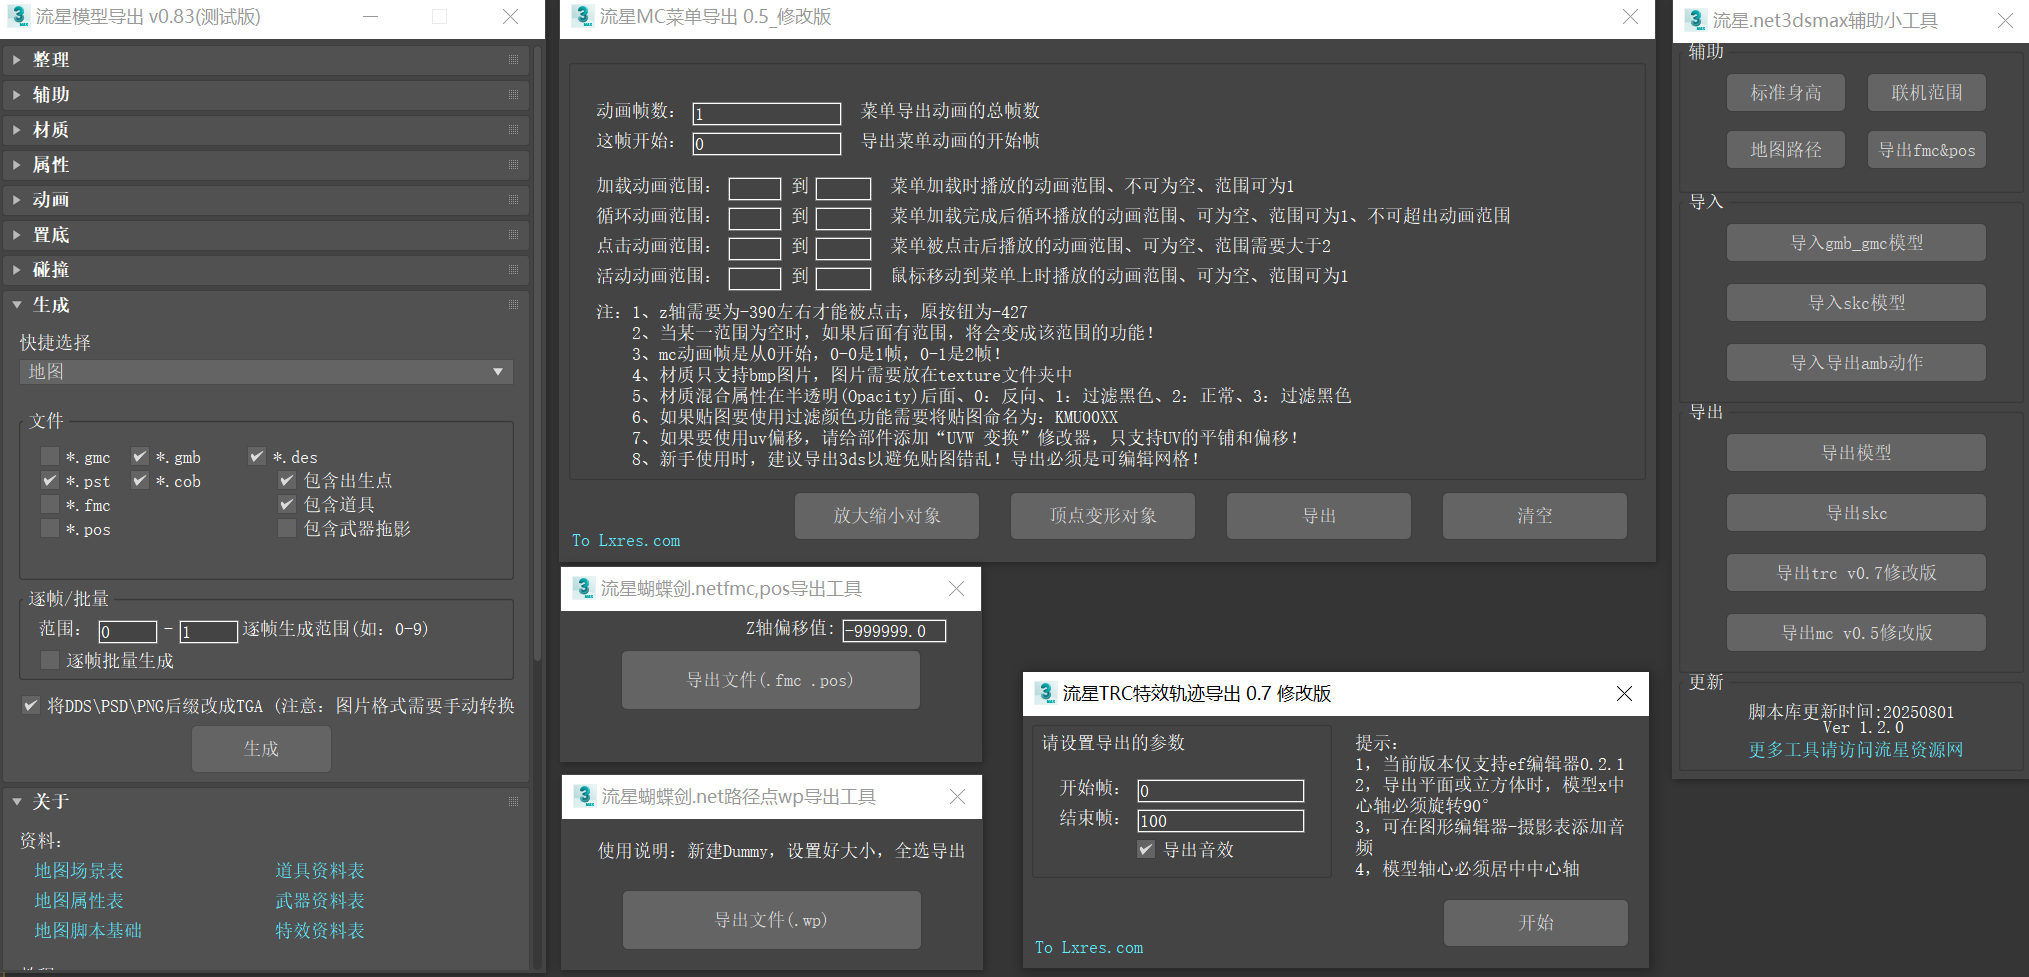Collapse the 关于 rollout
2029x977 pixels.
pyautogui.click(x=265, y=802)
